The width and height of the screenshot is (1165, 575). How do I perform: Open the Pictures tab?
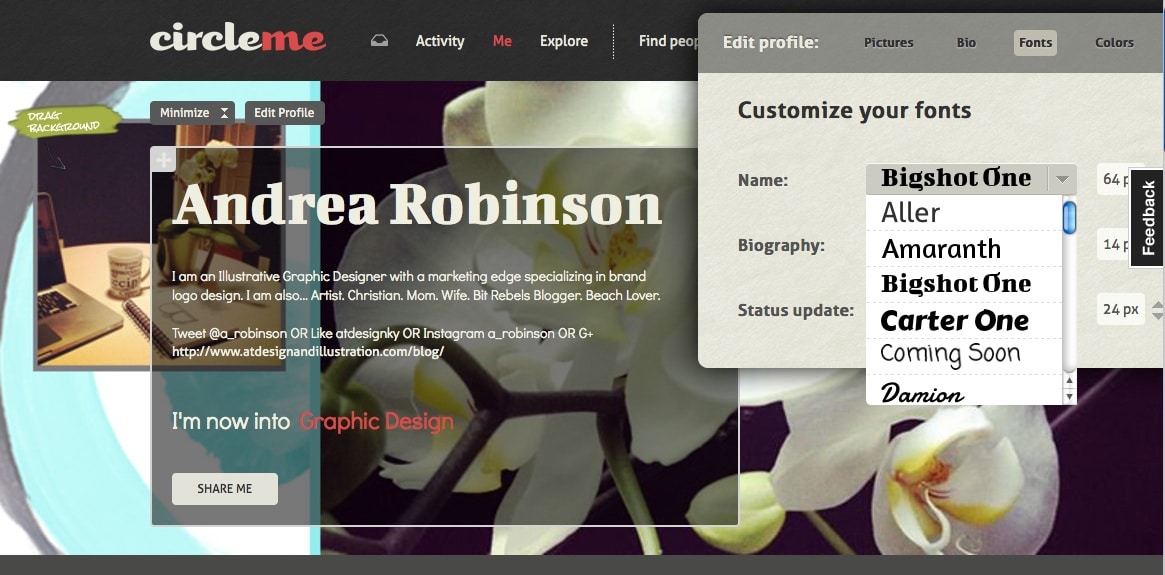pyautogui.click(x=888, y=43)
